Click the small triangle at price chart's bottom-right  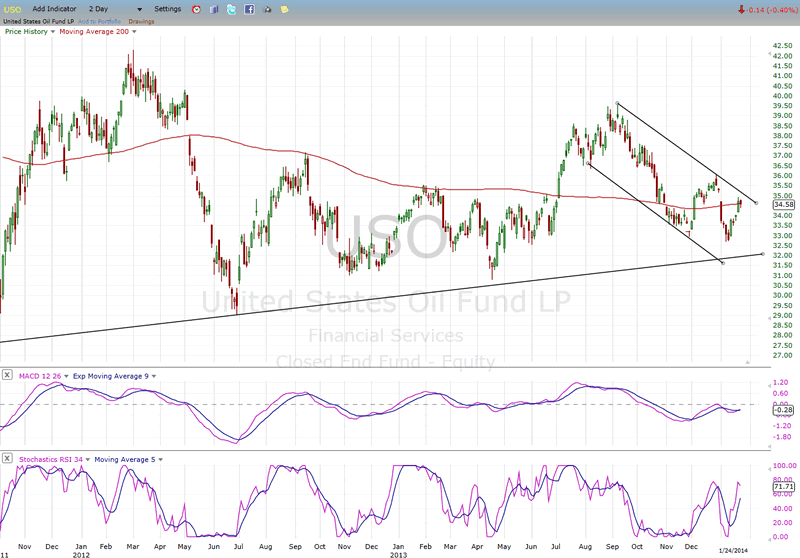(747, 362)
